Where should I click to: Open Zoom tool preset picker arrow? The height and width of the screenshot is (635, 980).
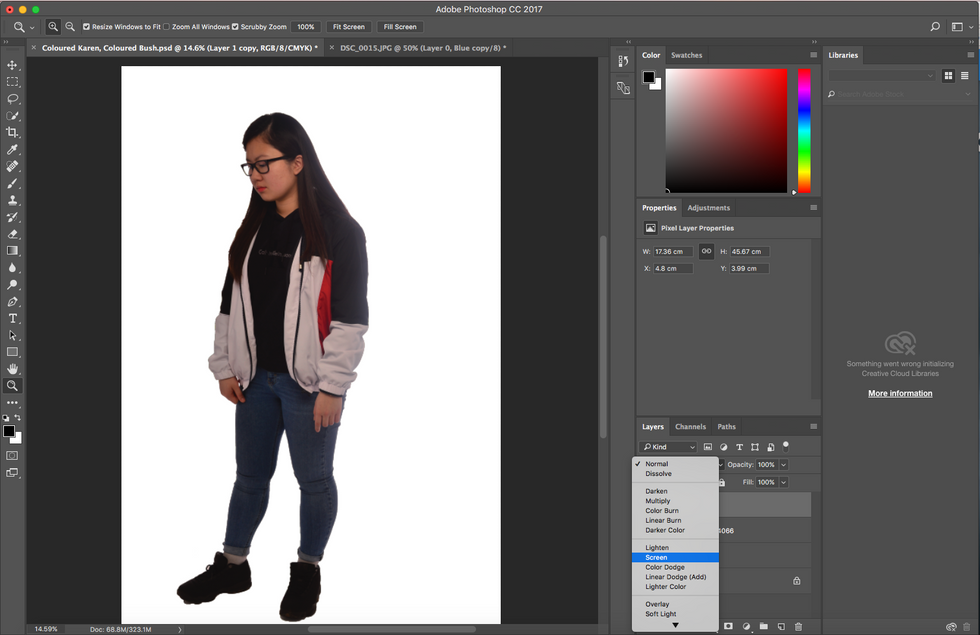[32, 28]
